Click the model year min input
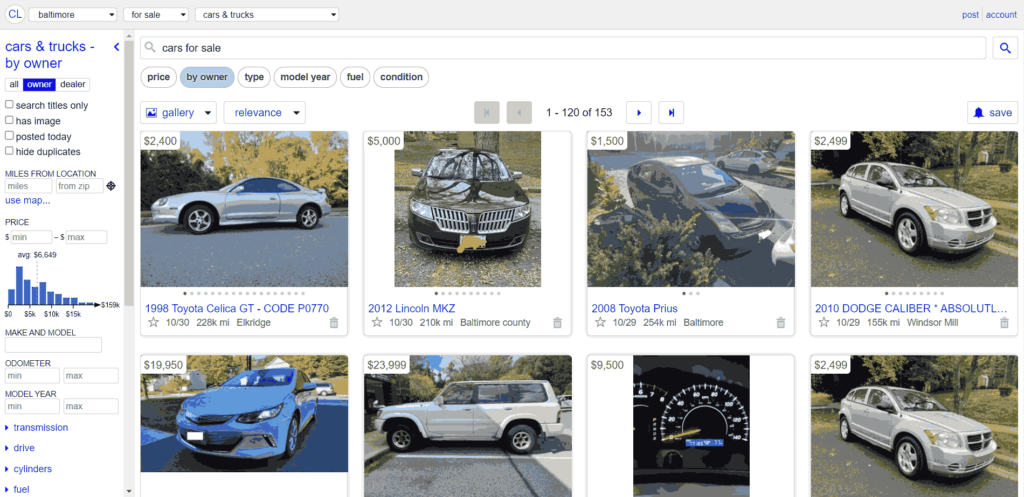Screen dimensions: 1024x497 pyautogui.click(x=33, y=406)
